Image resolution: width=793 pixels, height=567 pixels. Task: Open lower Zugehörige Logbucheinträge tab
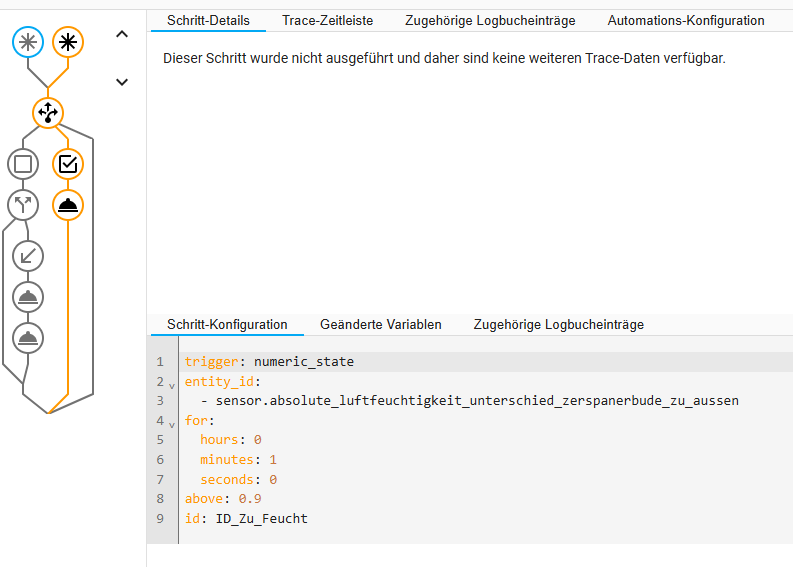pyautogui.click(x=558, y=324)
